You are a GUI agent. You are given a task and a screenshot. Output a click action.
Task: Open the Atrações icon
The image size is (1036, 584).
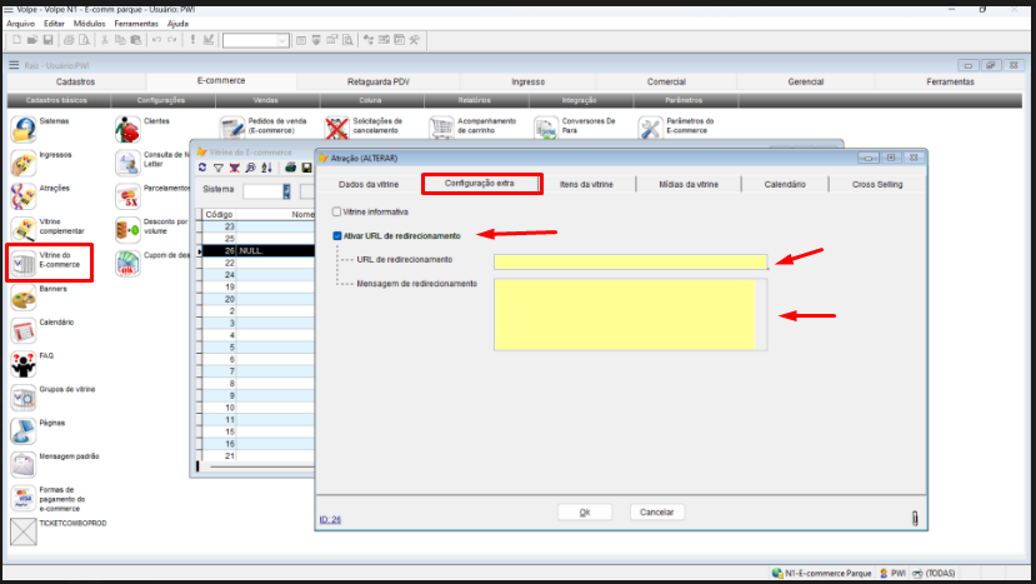(x=23, y=196)
